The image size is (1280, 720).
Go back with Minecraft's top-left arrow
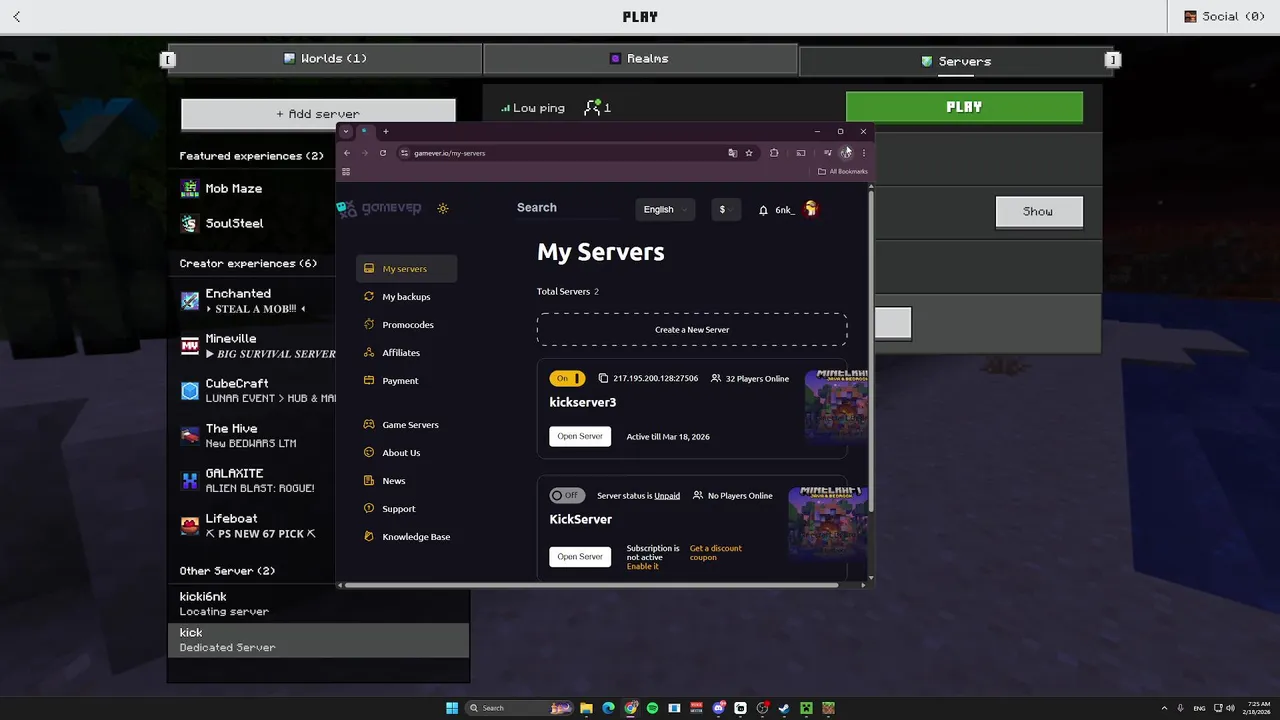(x=16, y=16)
